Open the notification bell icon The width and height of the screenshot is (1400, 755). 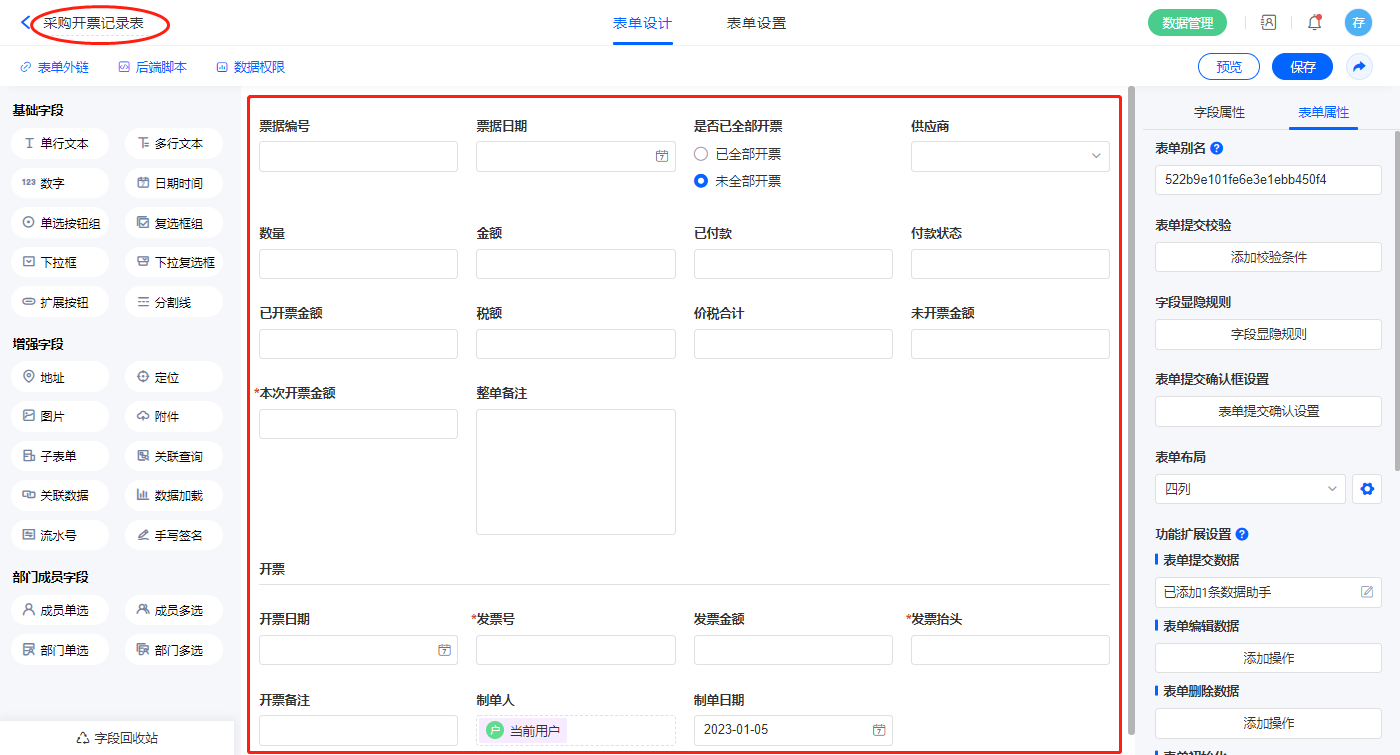1314,23
